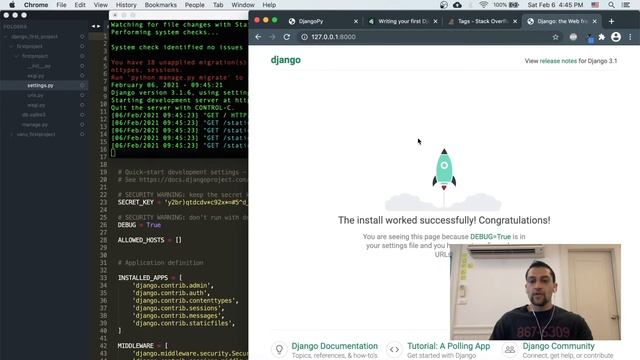Open the release notes link
The image size is (640, 360).
pyautogui.click(x=558, y=61)
